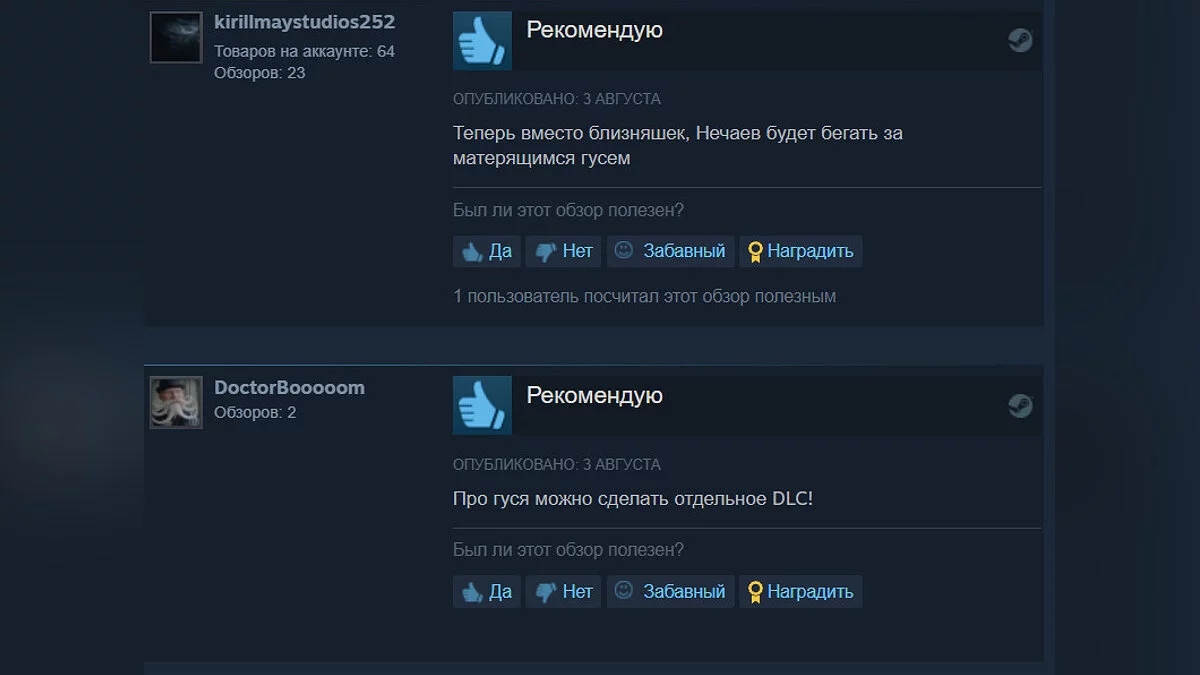Click the Steam logo icon on the first review

coord(1020,40)
